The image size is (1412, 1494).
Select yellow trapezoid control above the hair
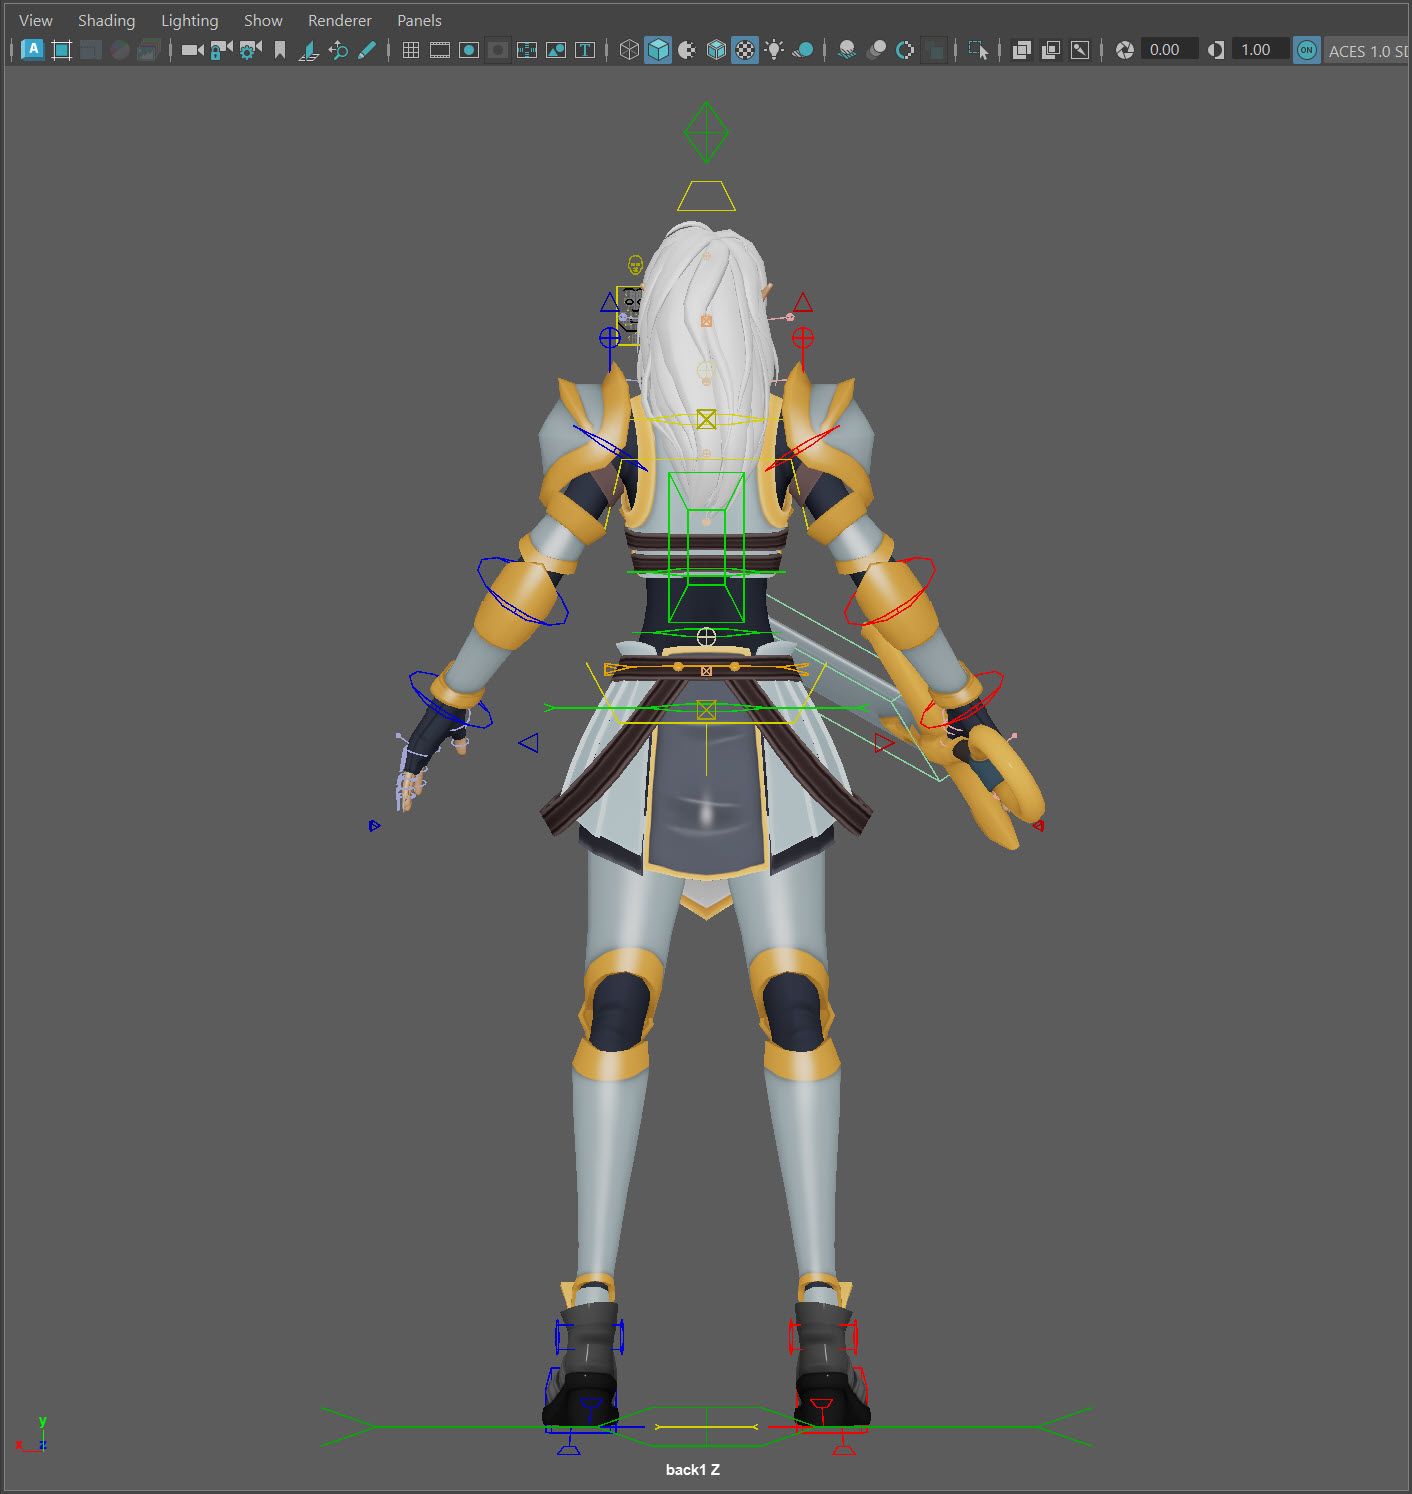click(x=706, y=196)
